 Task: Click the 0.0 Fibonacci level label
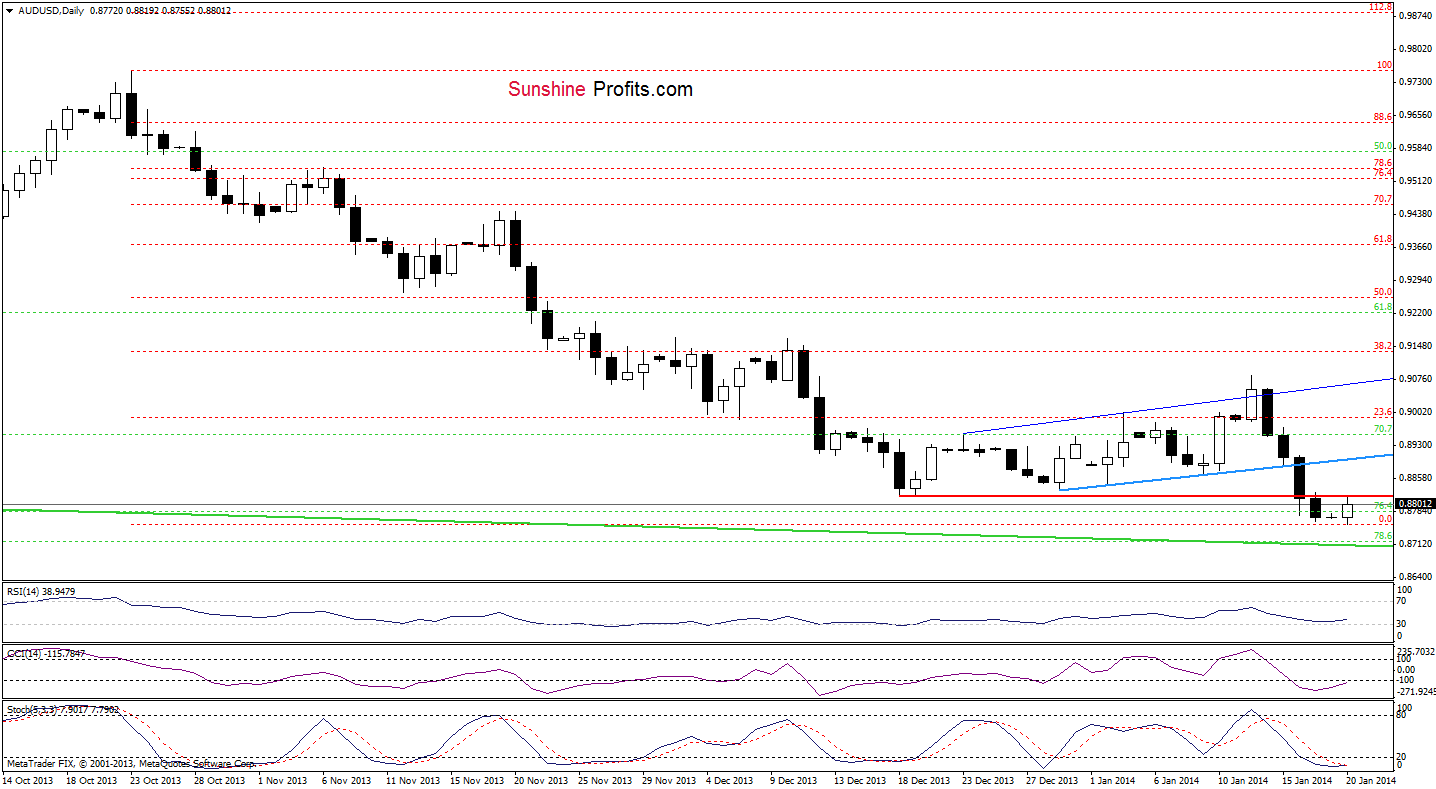tap(1385, 519)
